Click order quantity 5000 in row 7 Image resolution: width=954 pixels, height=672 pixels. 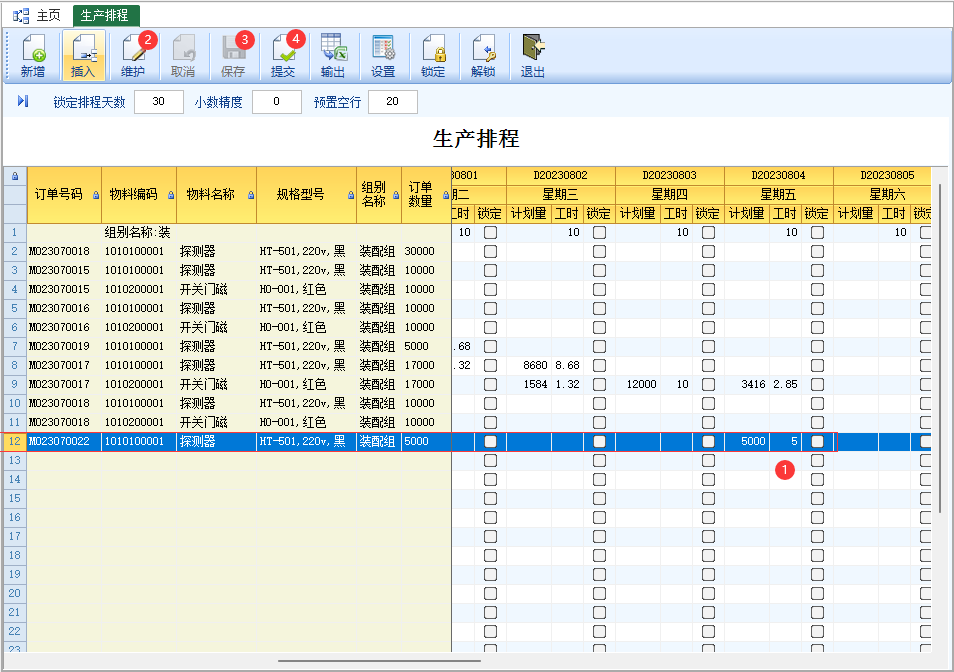pyautogui.click(x=426, y=346)
